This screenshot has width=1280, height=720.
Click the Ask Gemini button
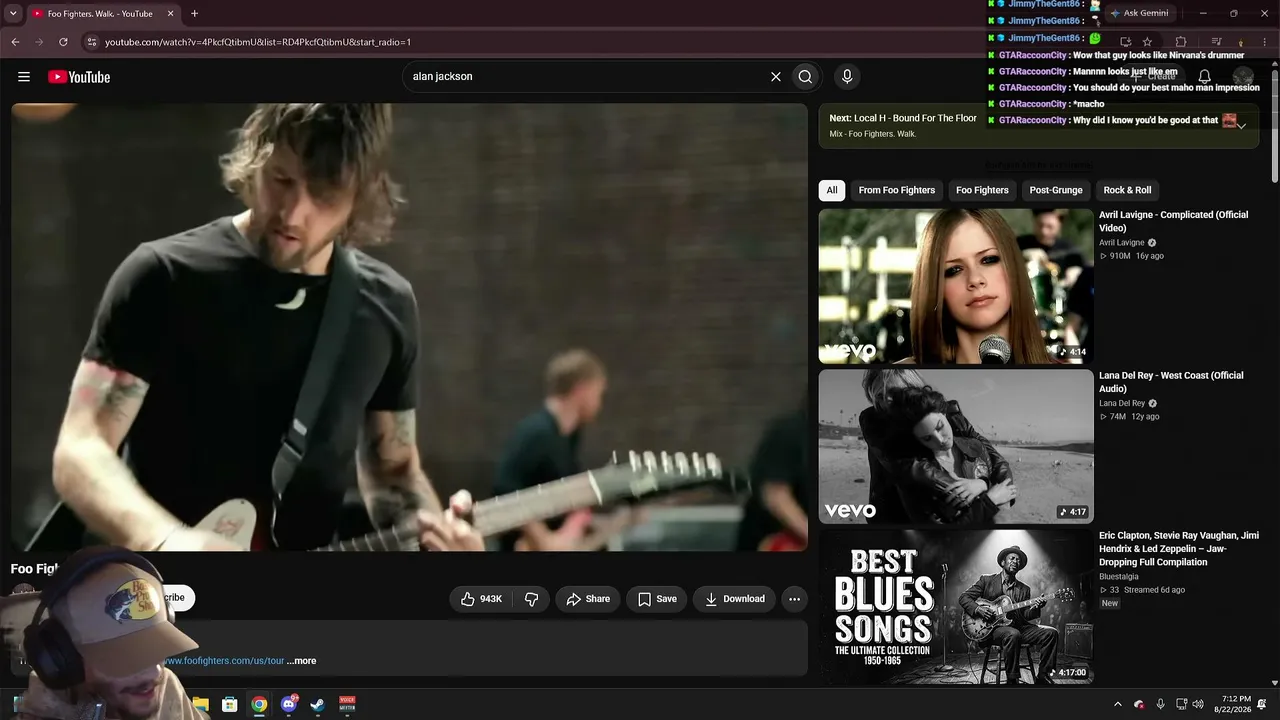1139,13
